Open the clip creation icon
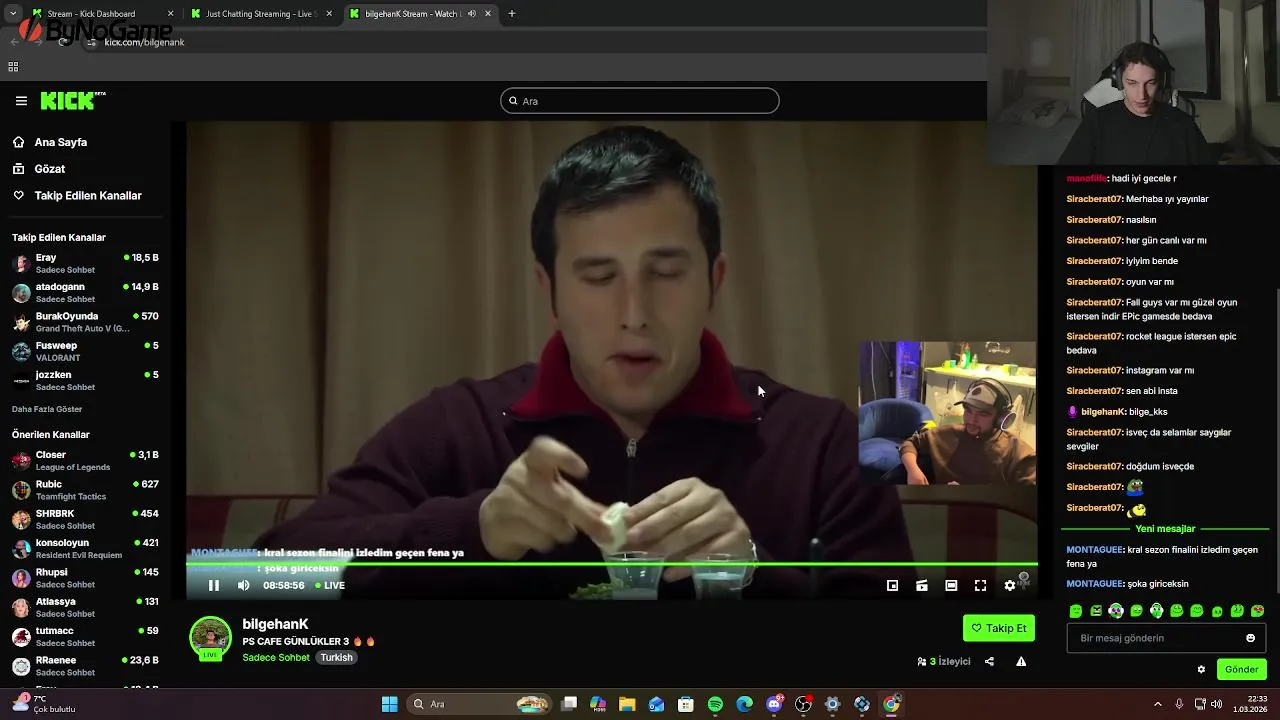Image resolution: width=1280 pixels, height=720 pixels. point(922,586)
